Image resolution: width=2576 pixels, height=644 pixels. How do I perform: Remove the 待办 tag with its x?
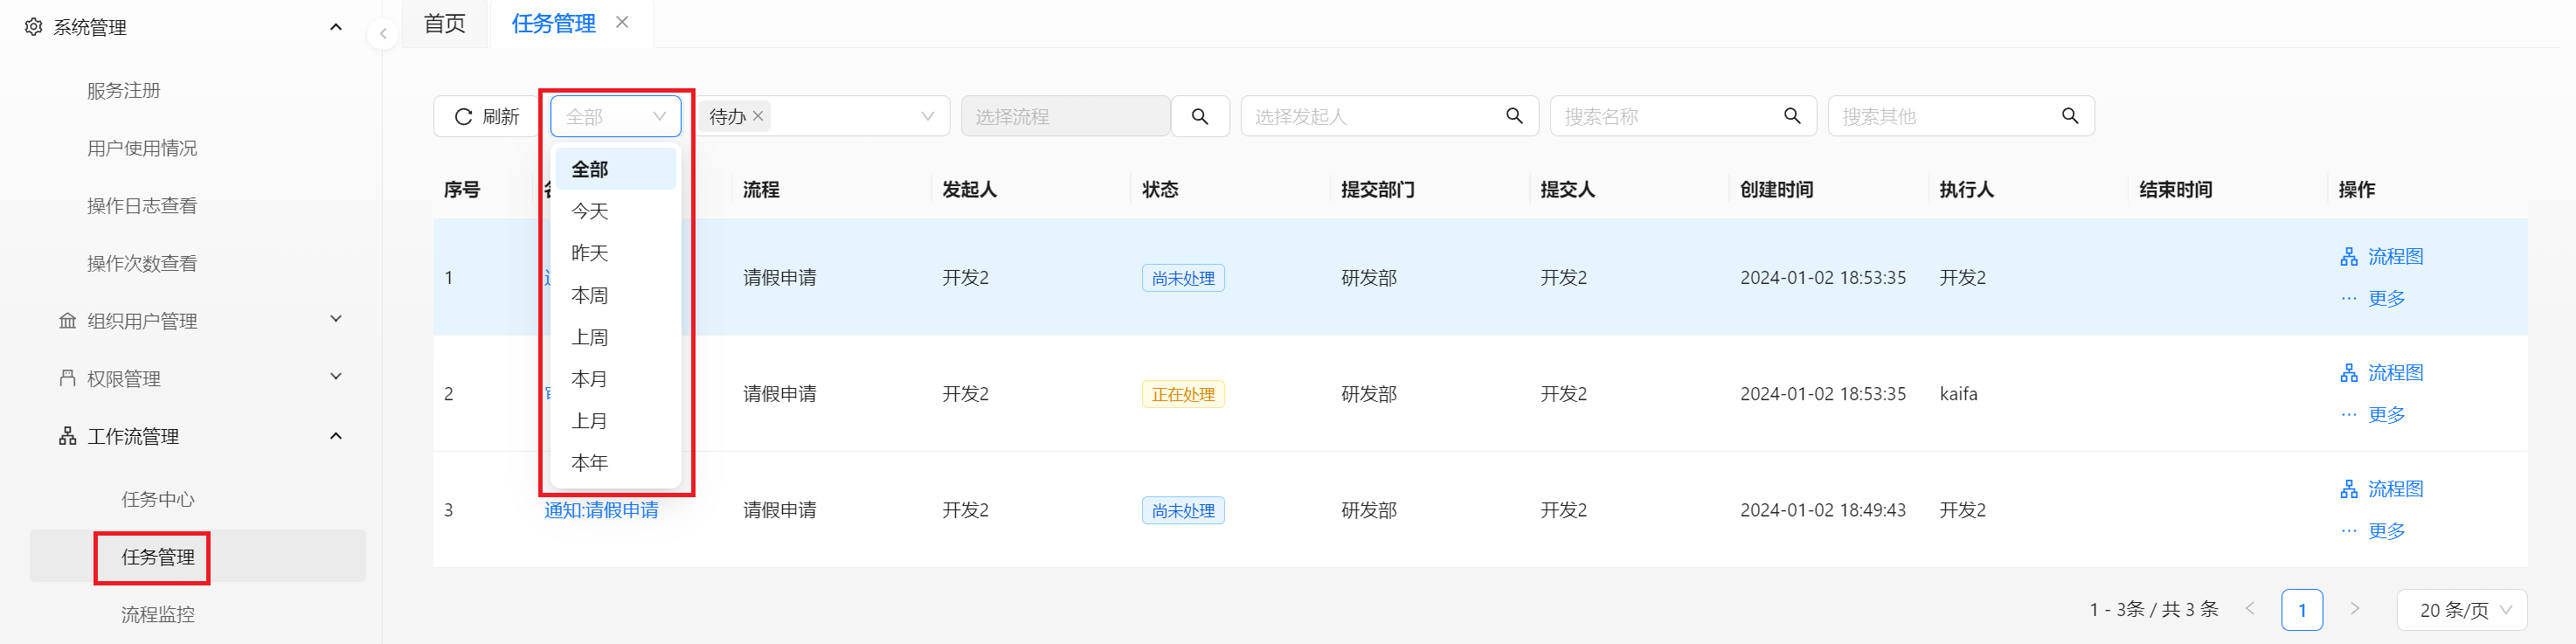[758, 116]
